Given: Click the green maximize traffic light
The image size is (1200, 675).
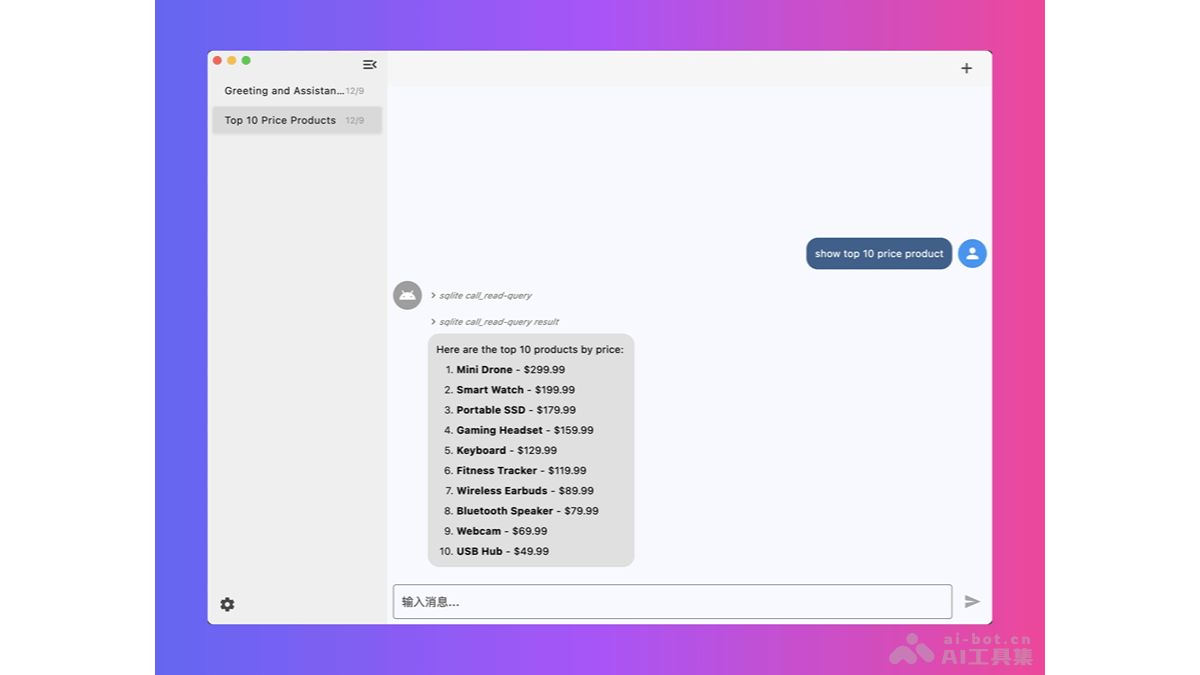Looking at the screenshot, I should (245, 60).
